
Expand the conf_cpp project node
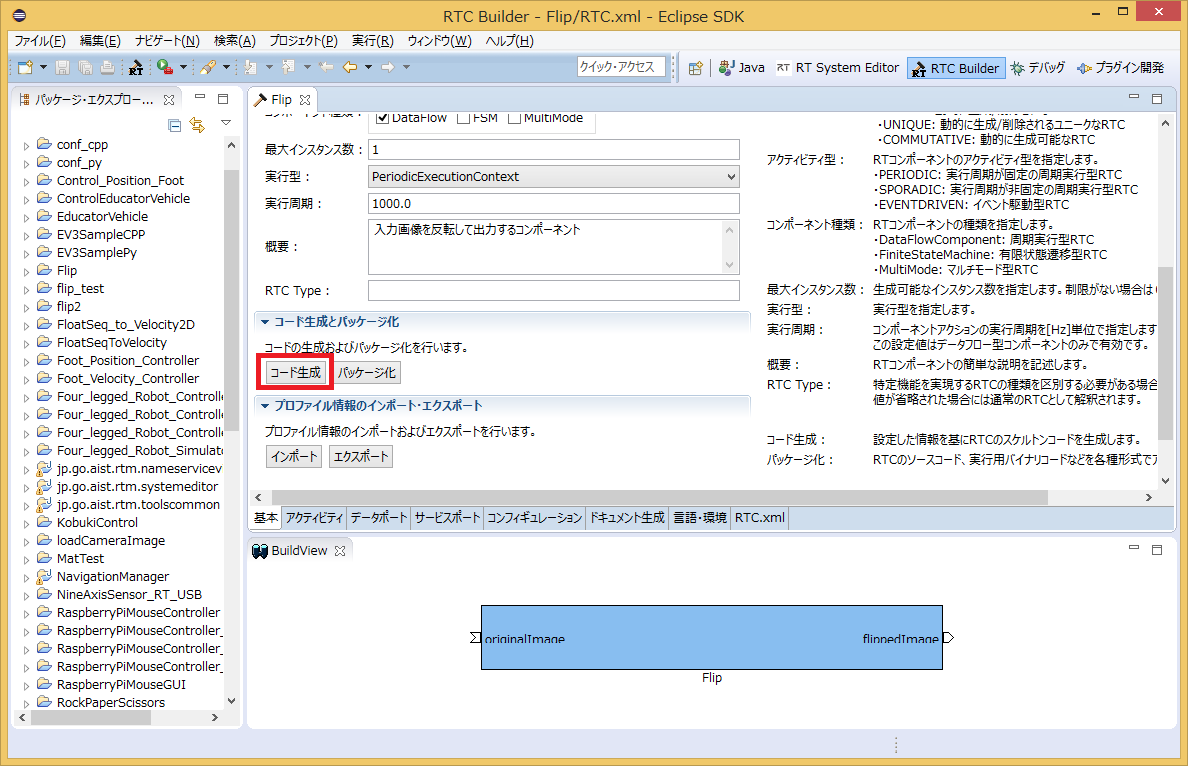tap(27, 145)
